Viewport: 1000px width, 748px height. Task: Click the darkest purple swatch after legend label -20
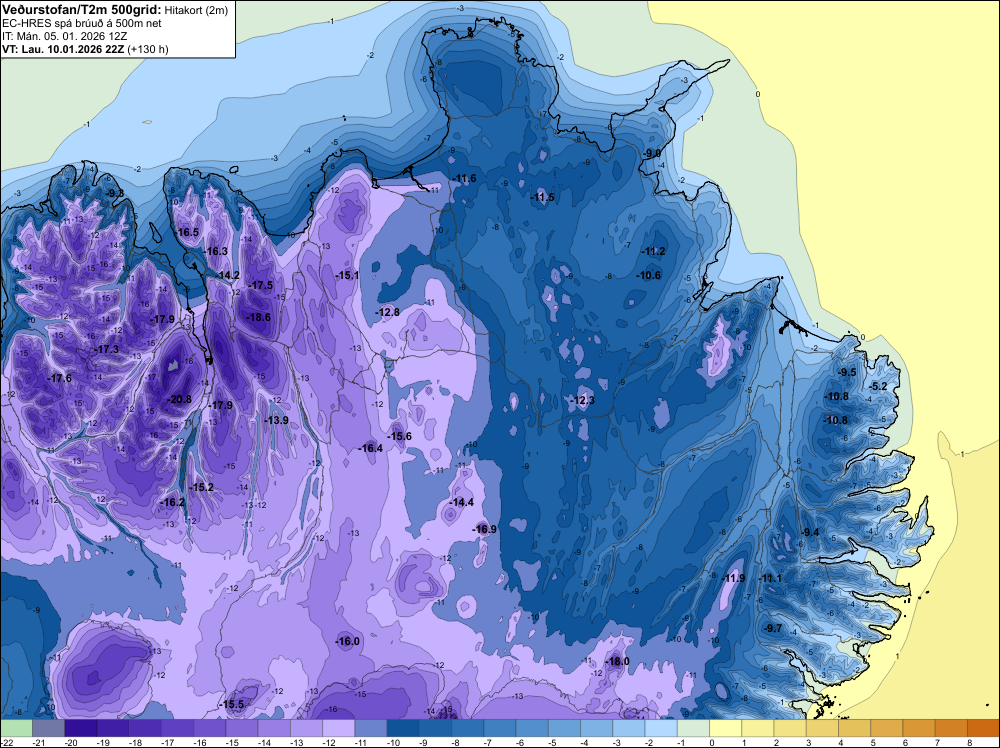pyautogui.click(x=81, y=728)
